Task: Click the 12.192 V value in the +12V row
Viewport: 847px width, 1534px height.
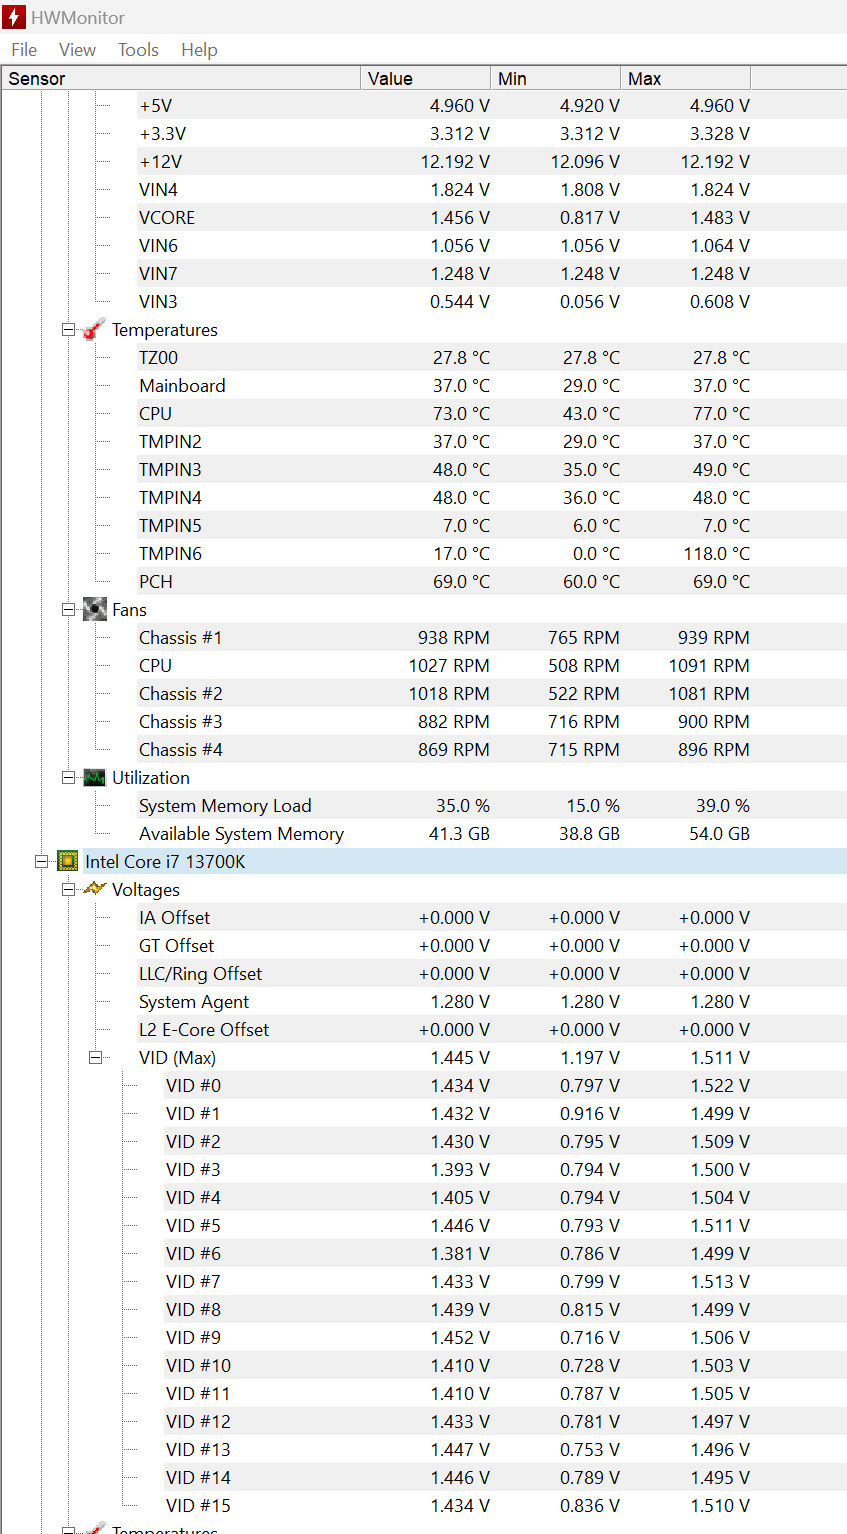Action: pyautogui.click(x=455, y=161)
